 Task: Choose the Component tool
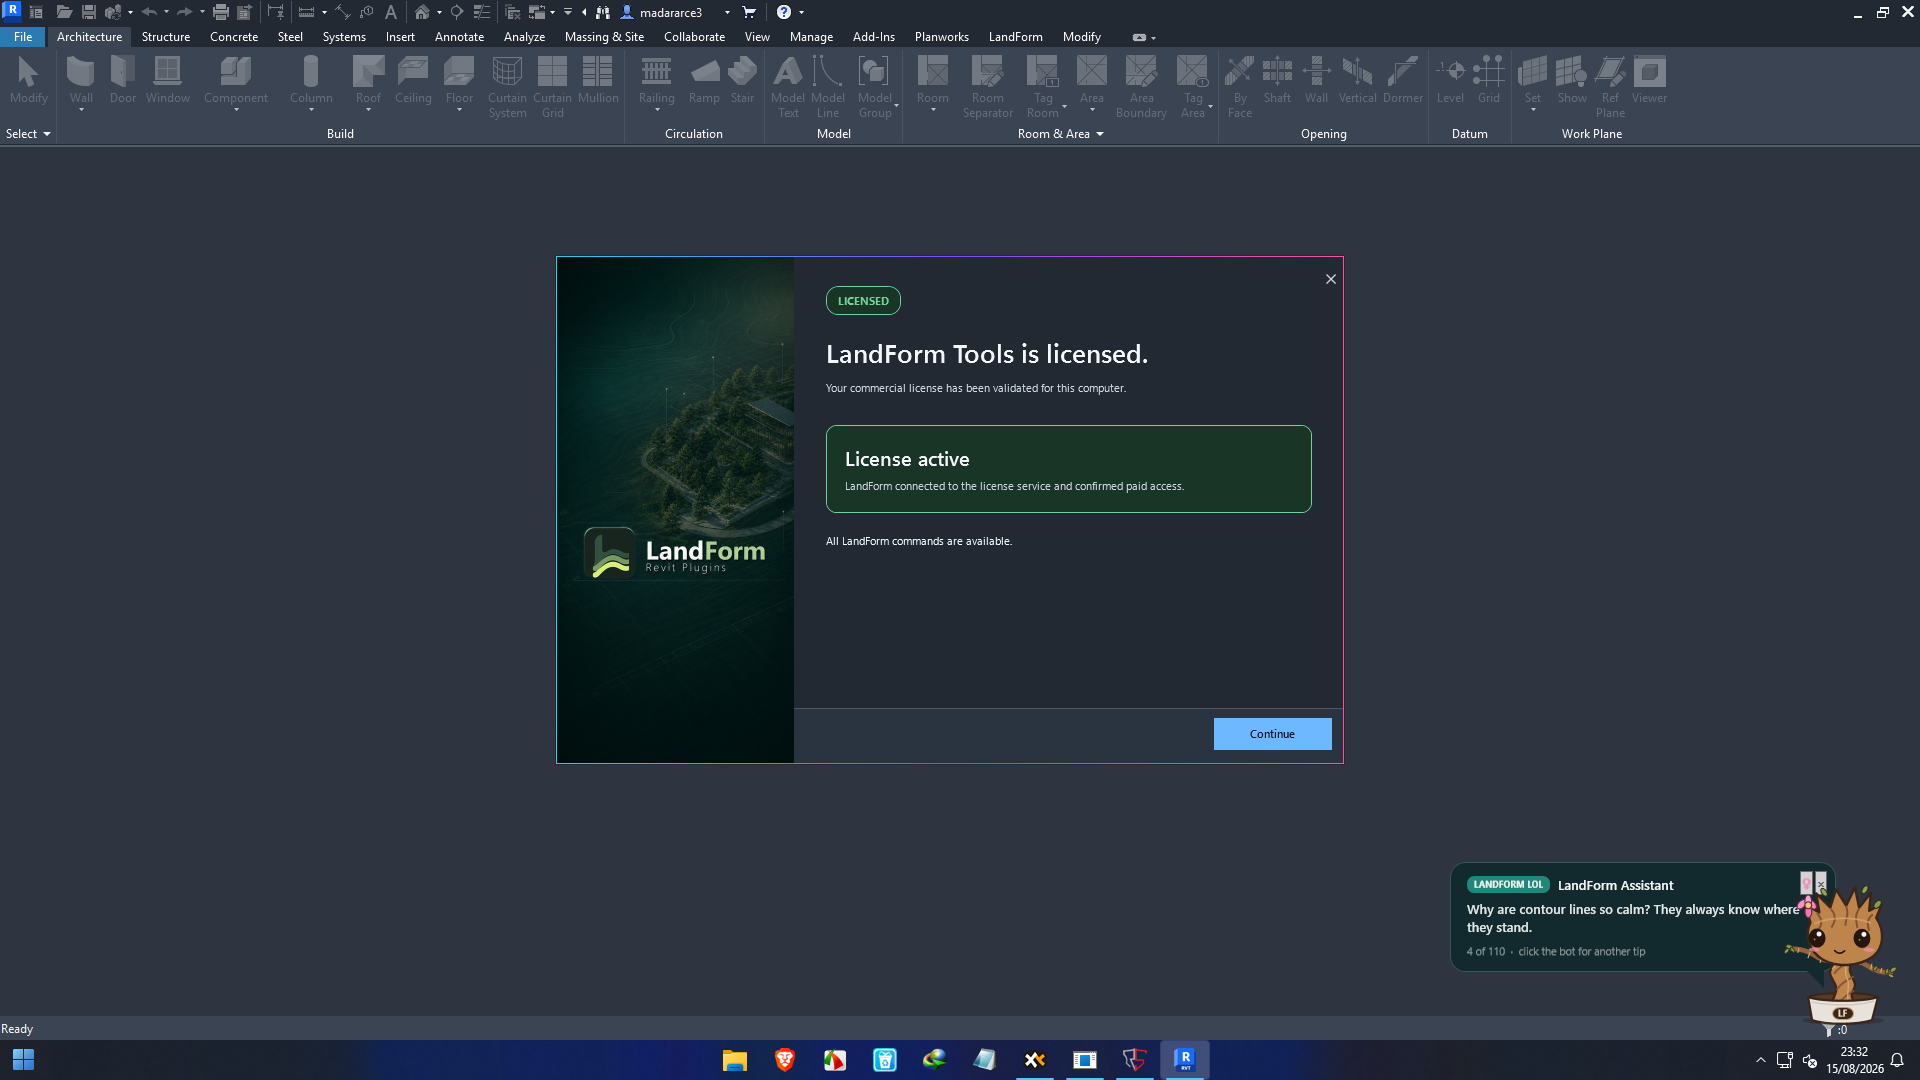pyautogui.click(x=236, y=80)
